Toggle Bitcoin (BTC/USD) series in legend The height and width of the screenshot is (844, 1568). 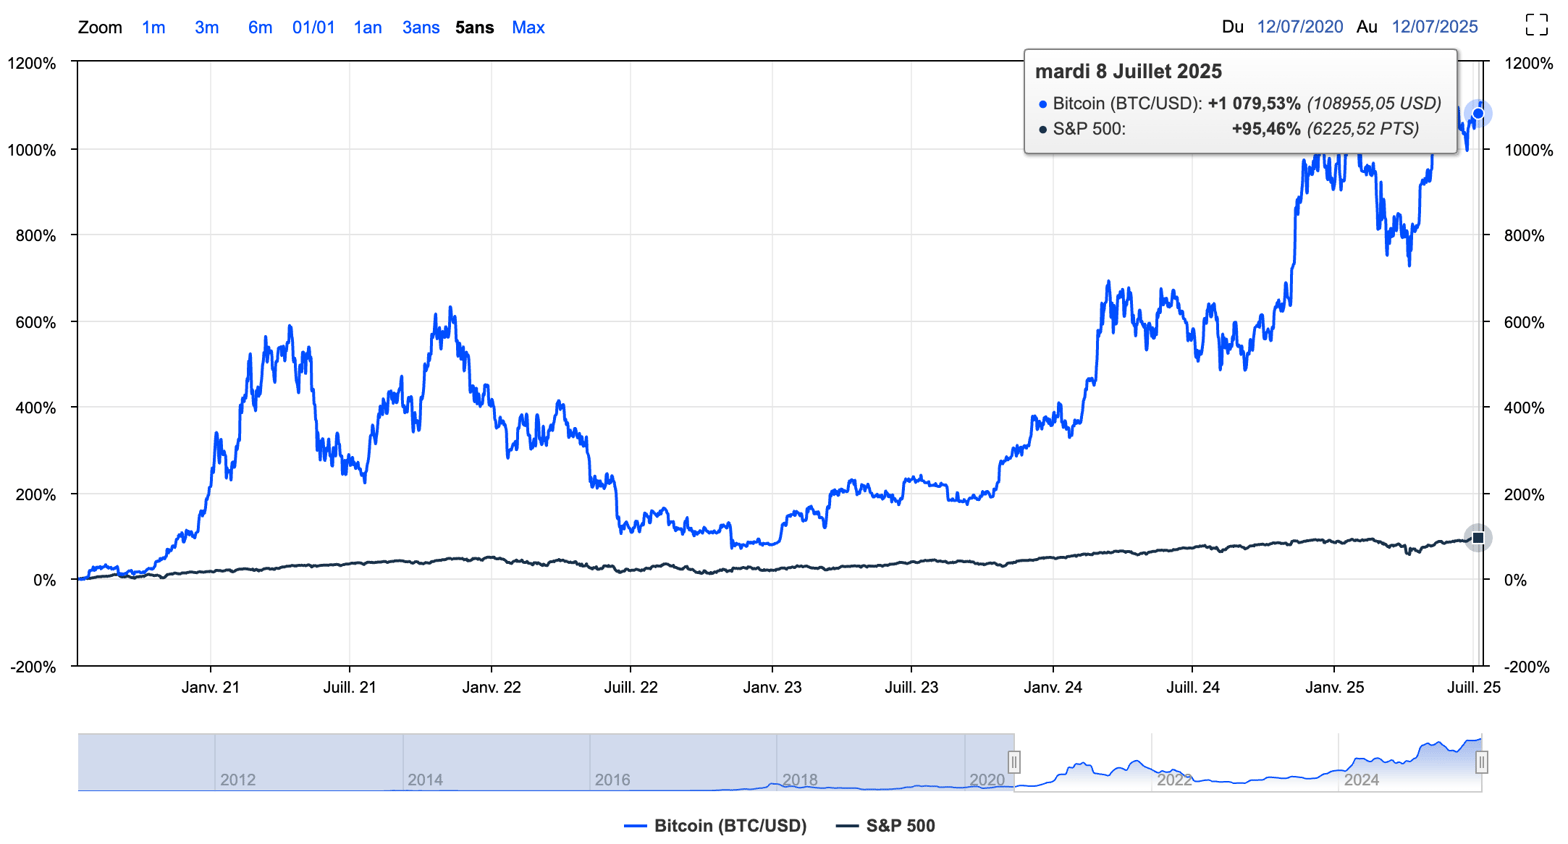pyautogui.click(x=729, y=826)
